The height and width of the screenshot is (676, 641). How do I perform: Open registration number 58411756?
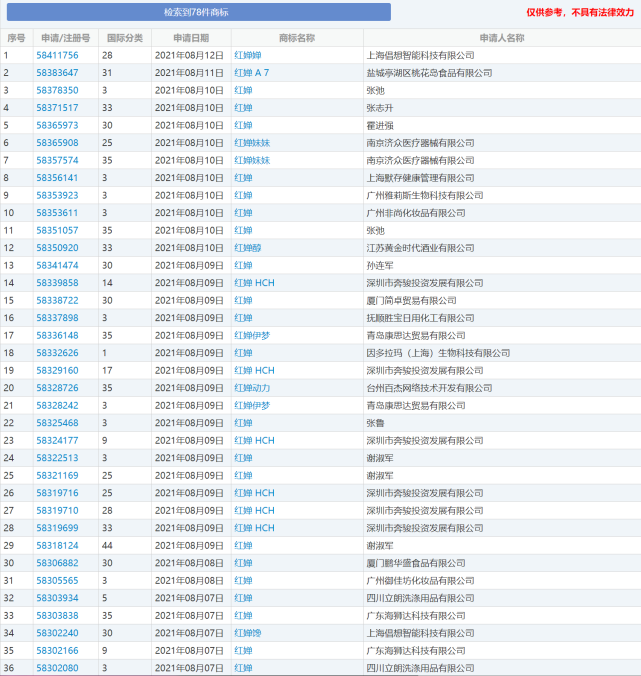tap(57, 55)
